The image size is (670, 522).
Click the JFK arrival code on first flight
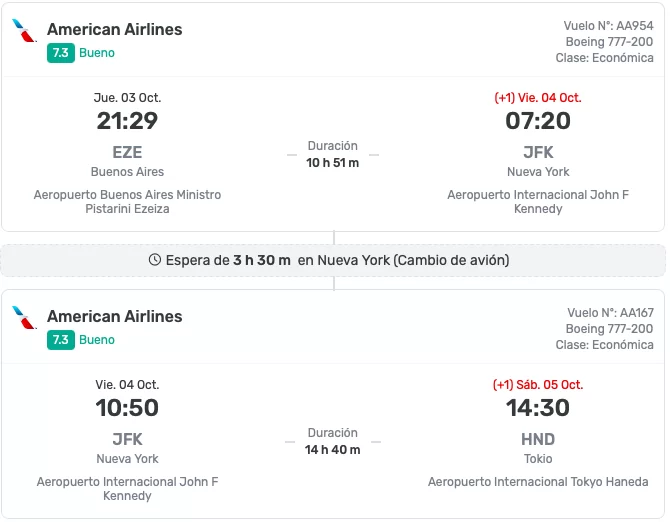tap(538, 153)
